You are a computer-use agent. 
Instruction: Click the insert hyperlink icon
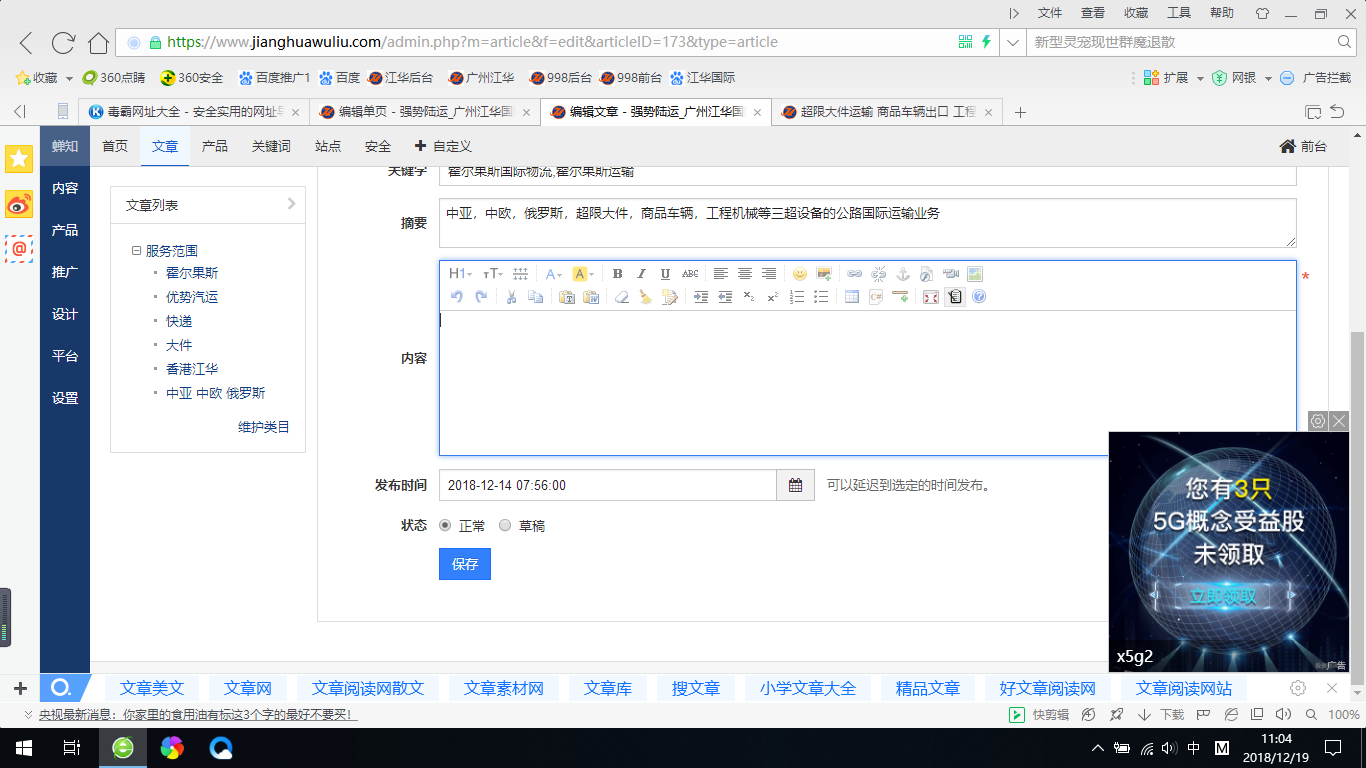(854, 274)
